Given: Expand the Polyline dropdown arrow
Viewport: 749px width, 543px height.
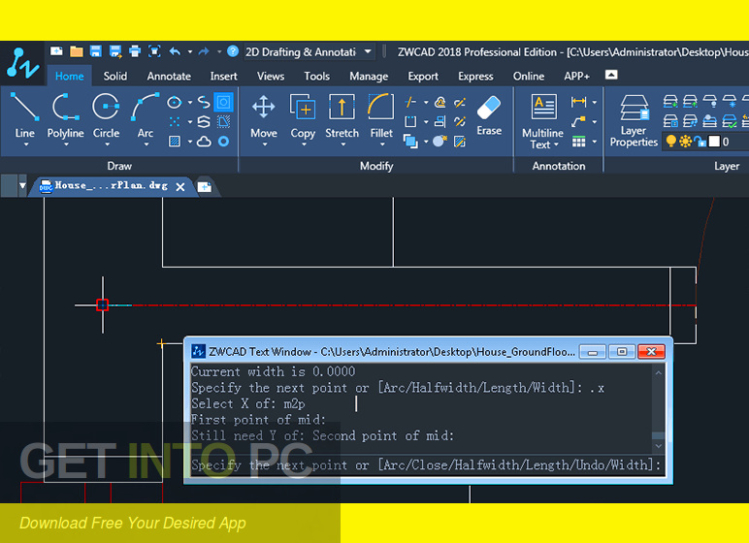Looking at the screenshot, I should pyautogui.click(x=66, y=144).
